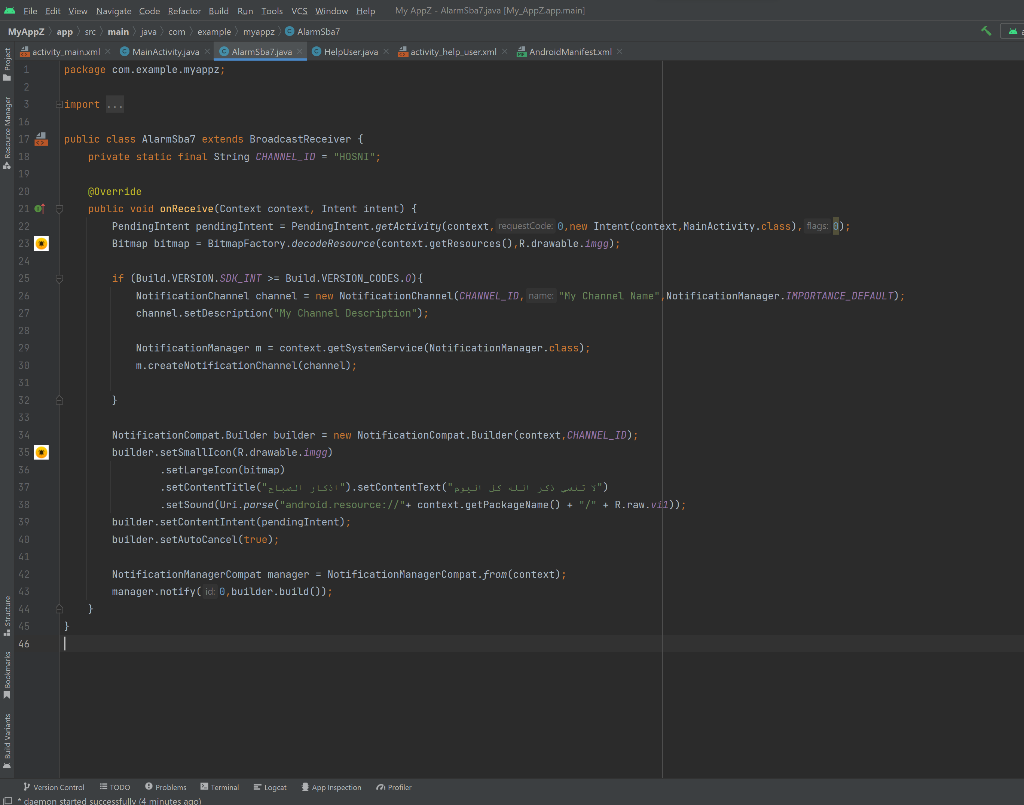Open the Project tool window
Screen dimensions: 1024x805
coord(7,57)
